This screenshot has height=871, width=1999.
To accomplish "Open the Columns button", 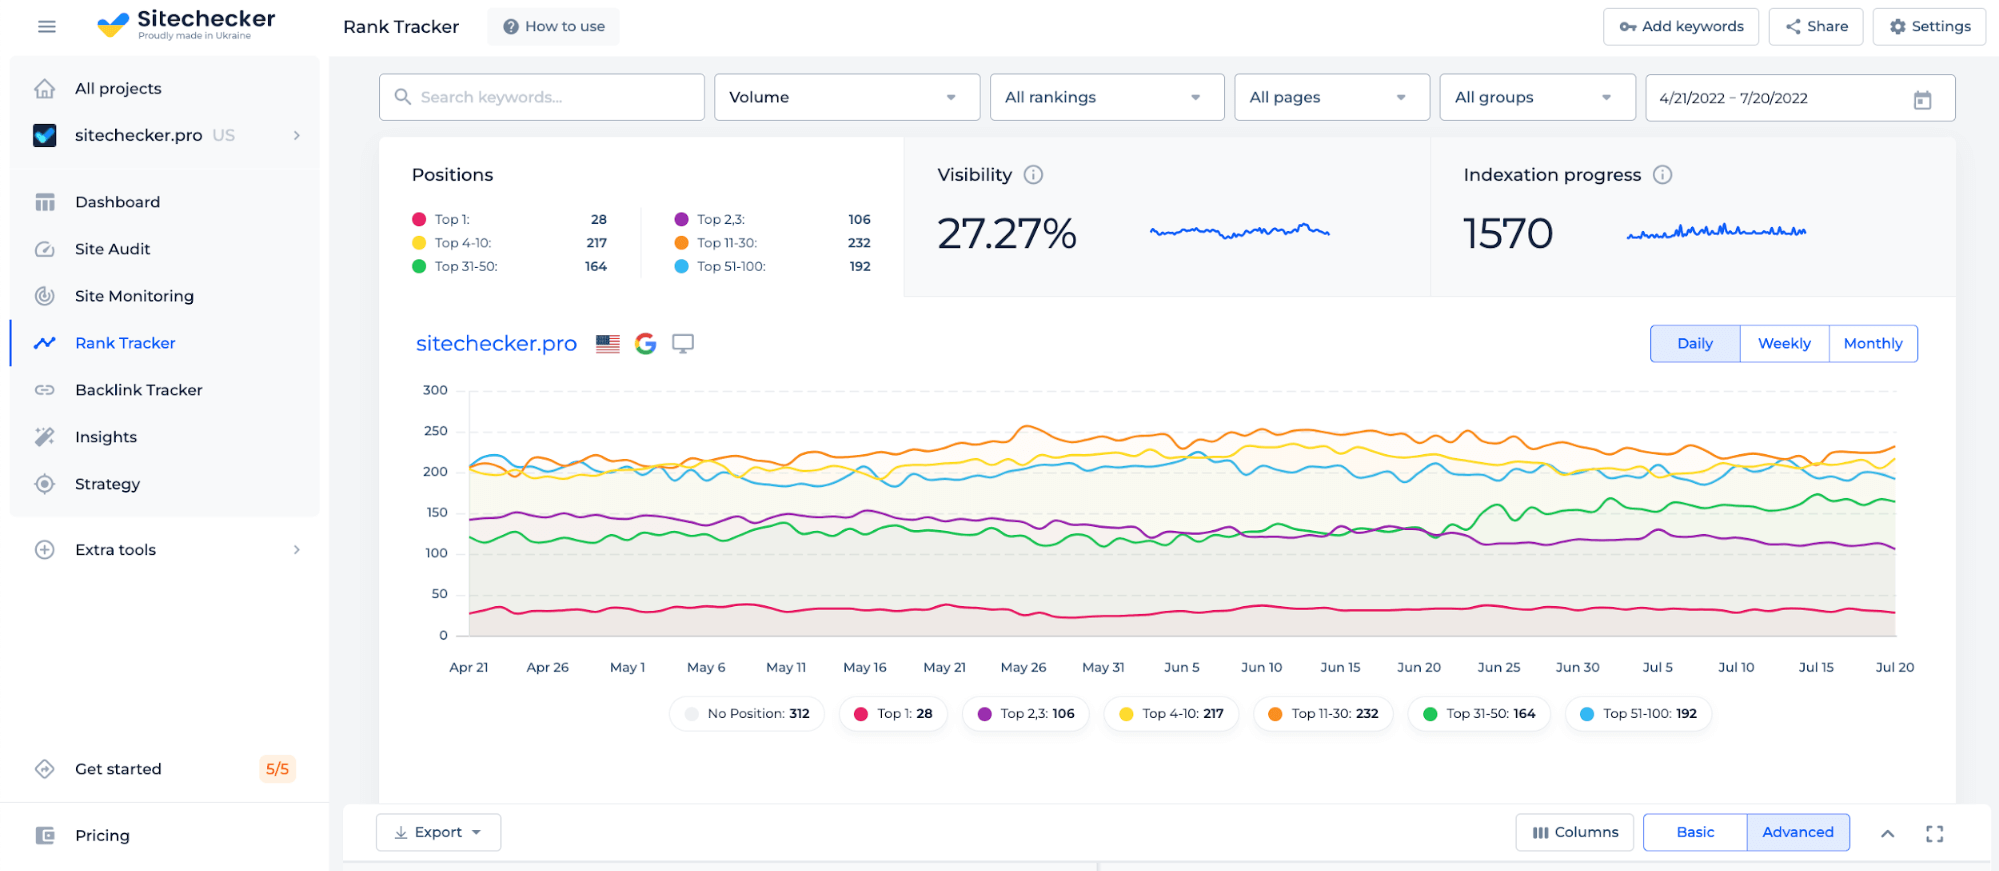I will coord(1575,833).
